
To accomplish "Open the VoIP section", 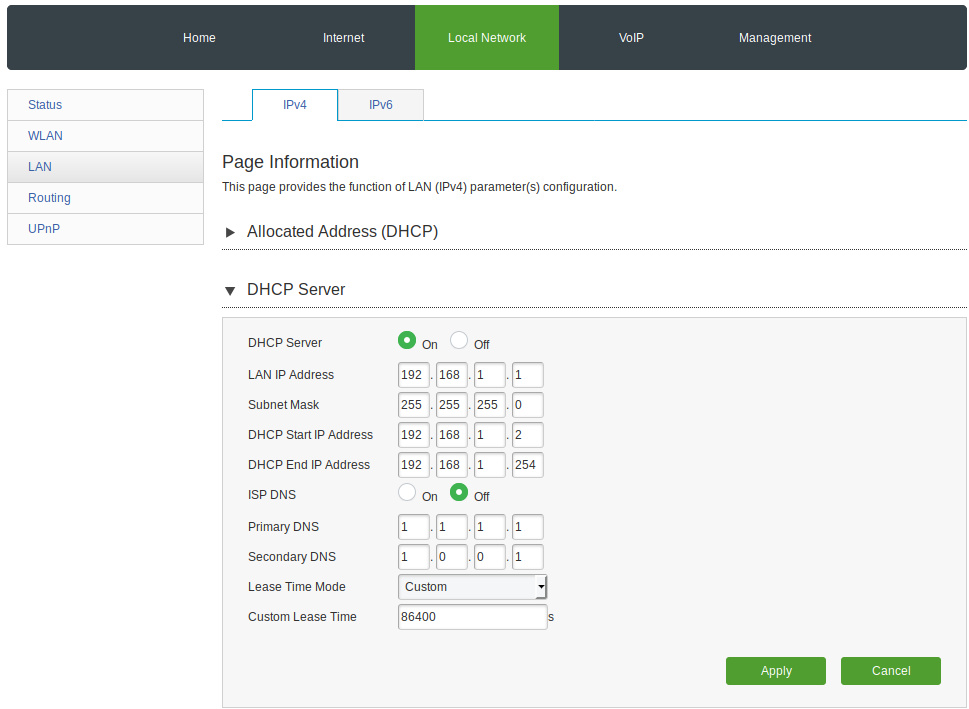I will click(631, 37).
